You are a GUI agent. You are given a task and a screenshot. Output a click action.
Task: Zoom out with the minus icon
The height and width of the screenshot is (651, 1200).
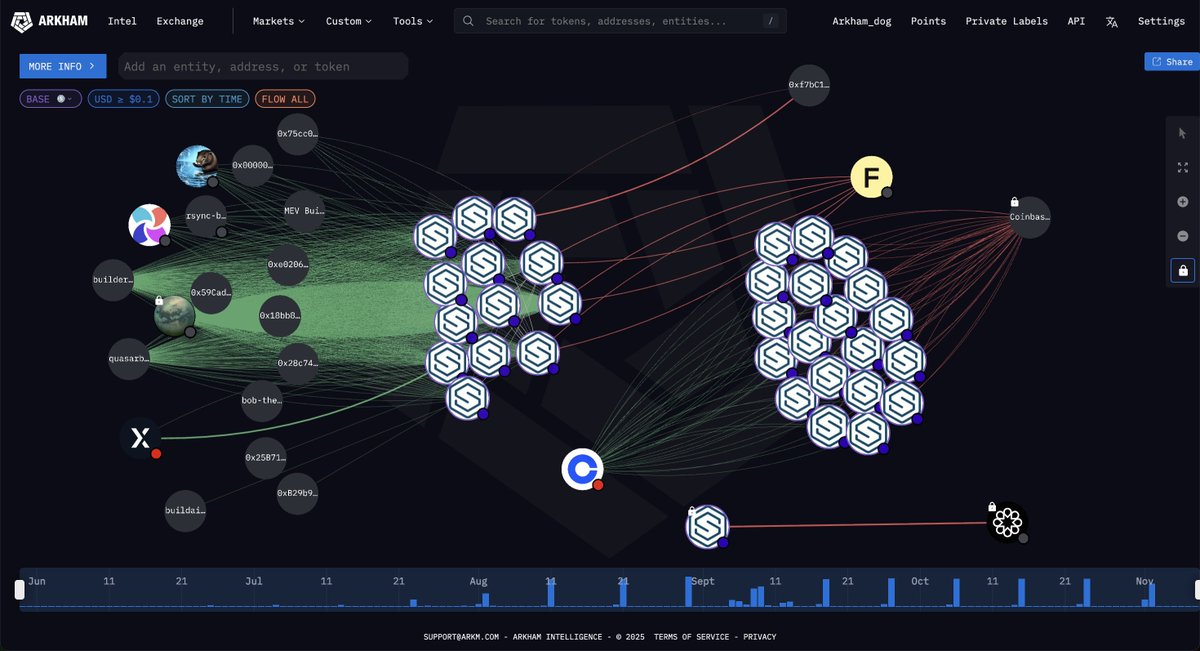[x=1183, y=236]
